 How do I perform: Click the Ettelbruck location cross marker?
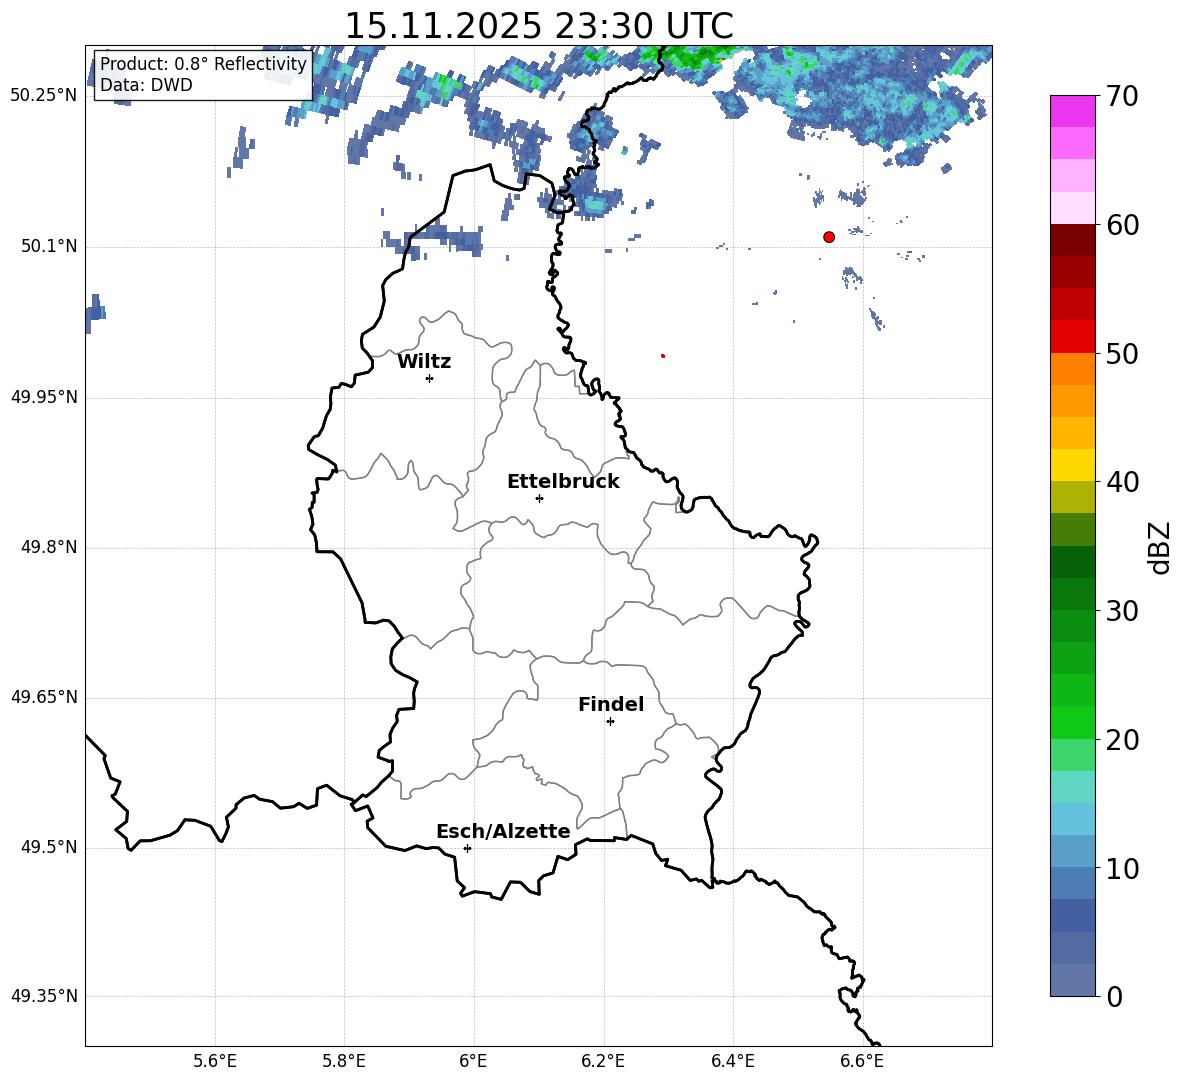[x=539, y=498]
